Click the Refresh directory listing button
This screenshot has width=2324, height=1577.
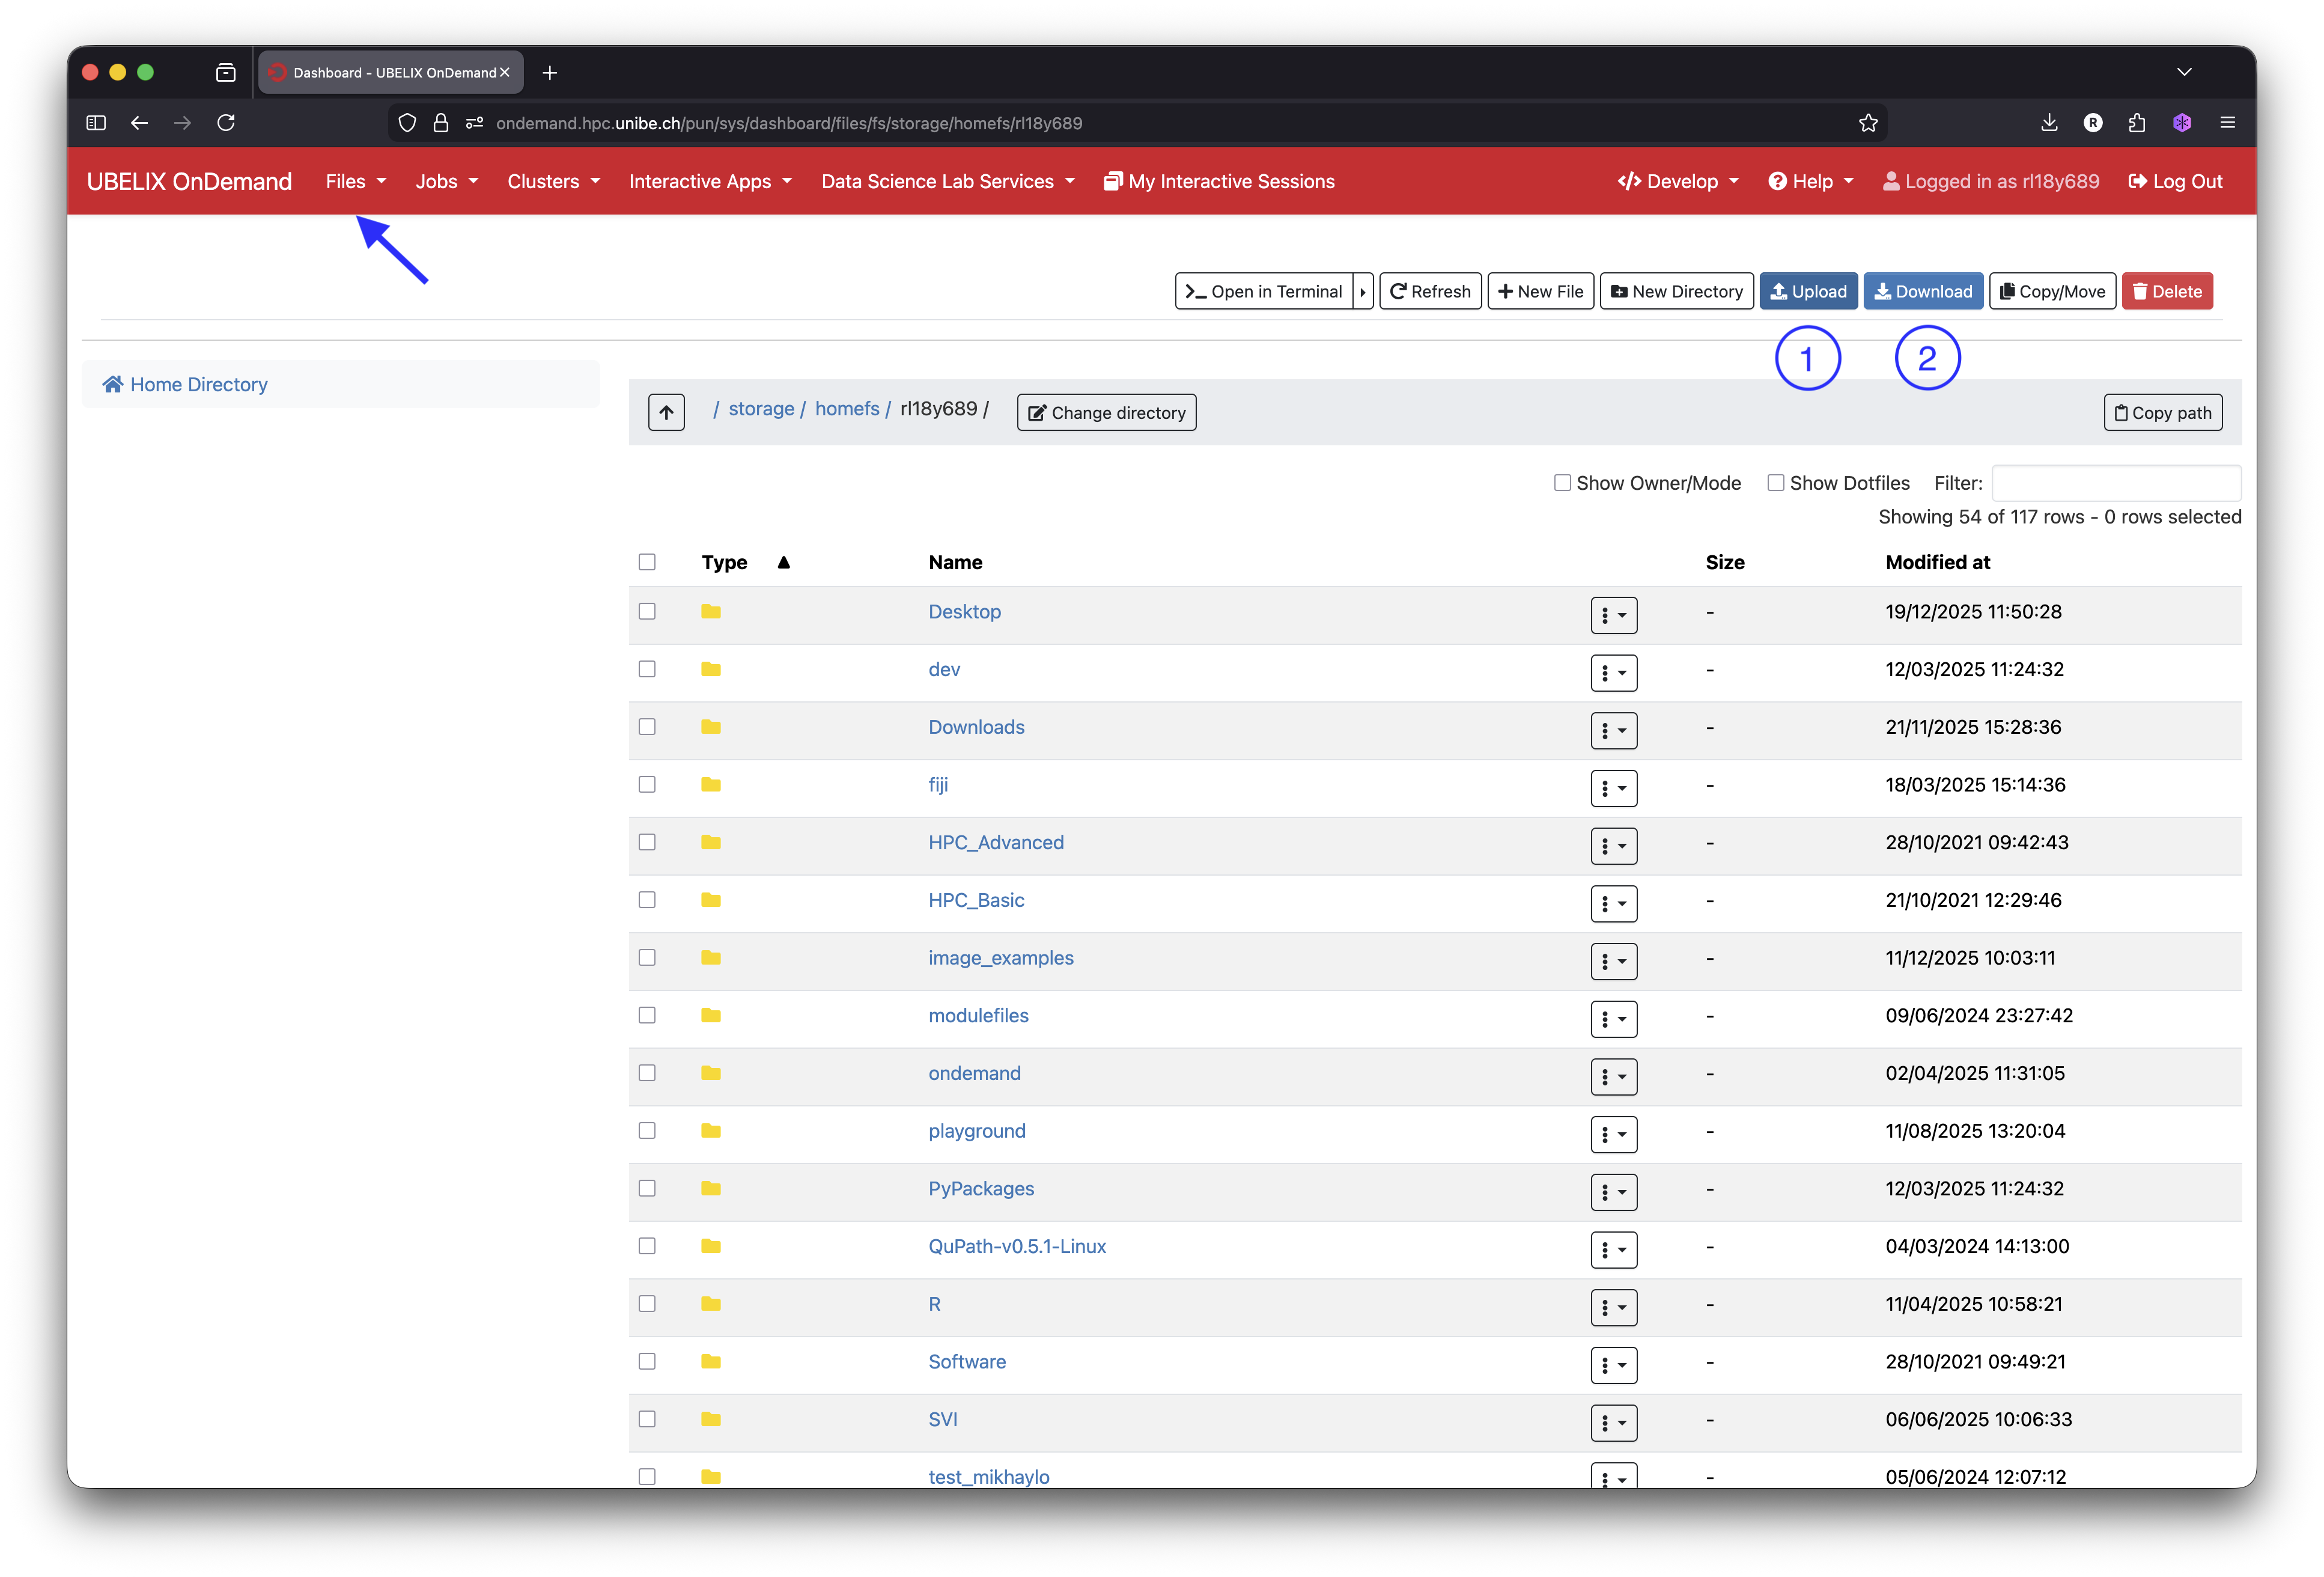coord(1430,291)
